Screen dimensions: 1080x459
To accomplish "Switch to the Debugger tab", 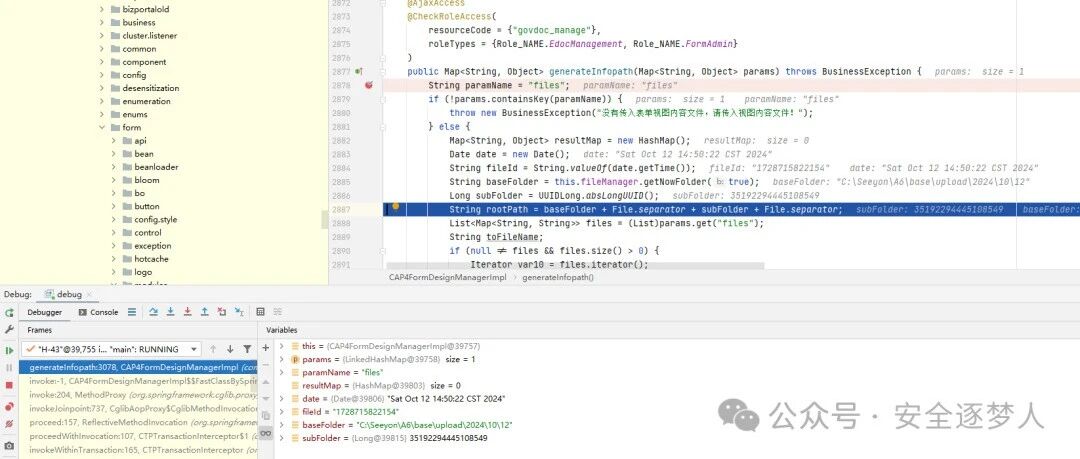I will pos(45,312).
